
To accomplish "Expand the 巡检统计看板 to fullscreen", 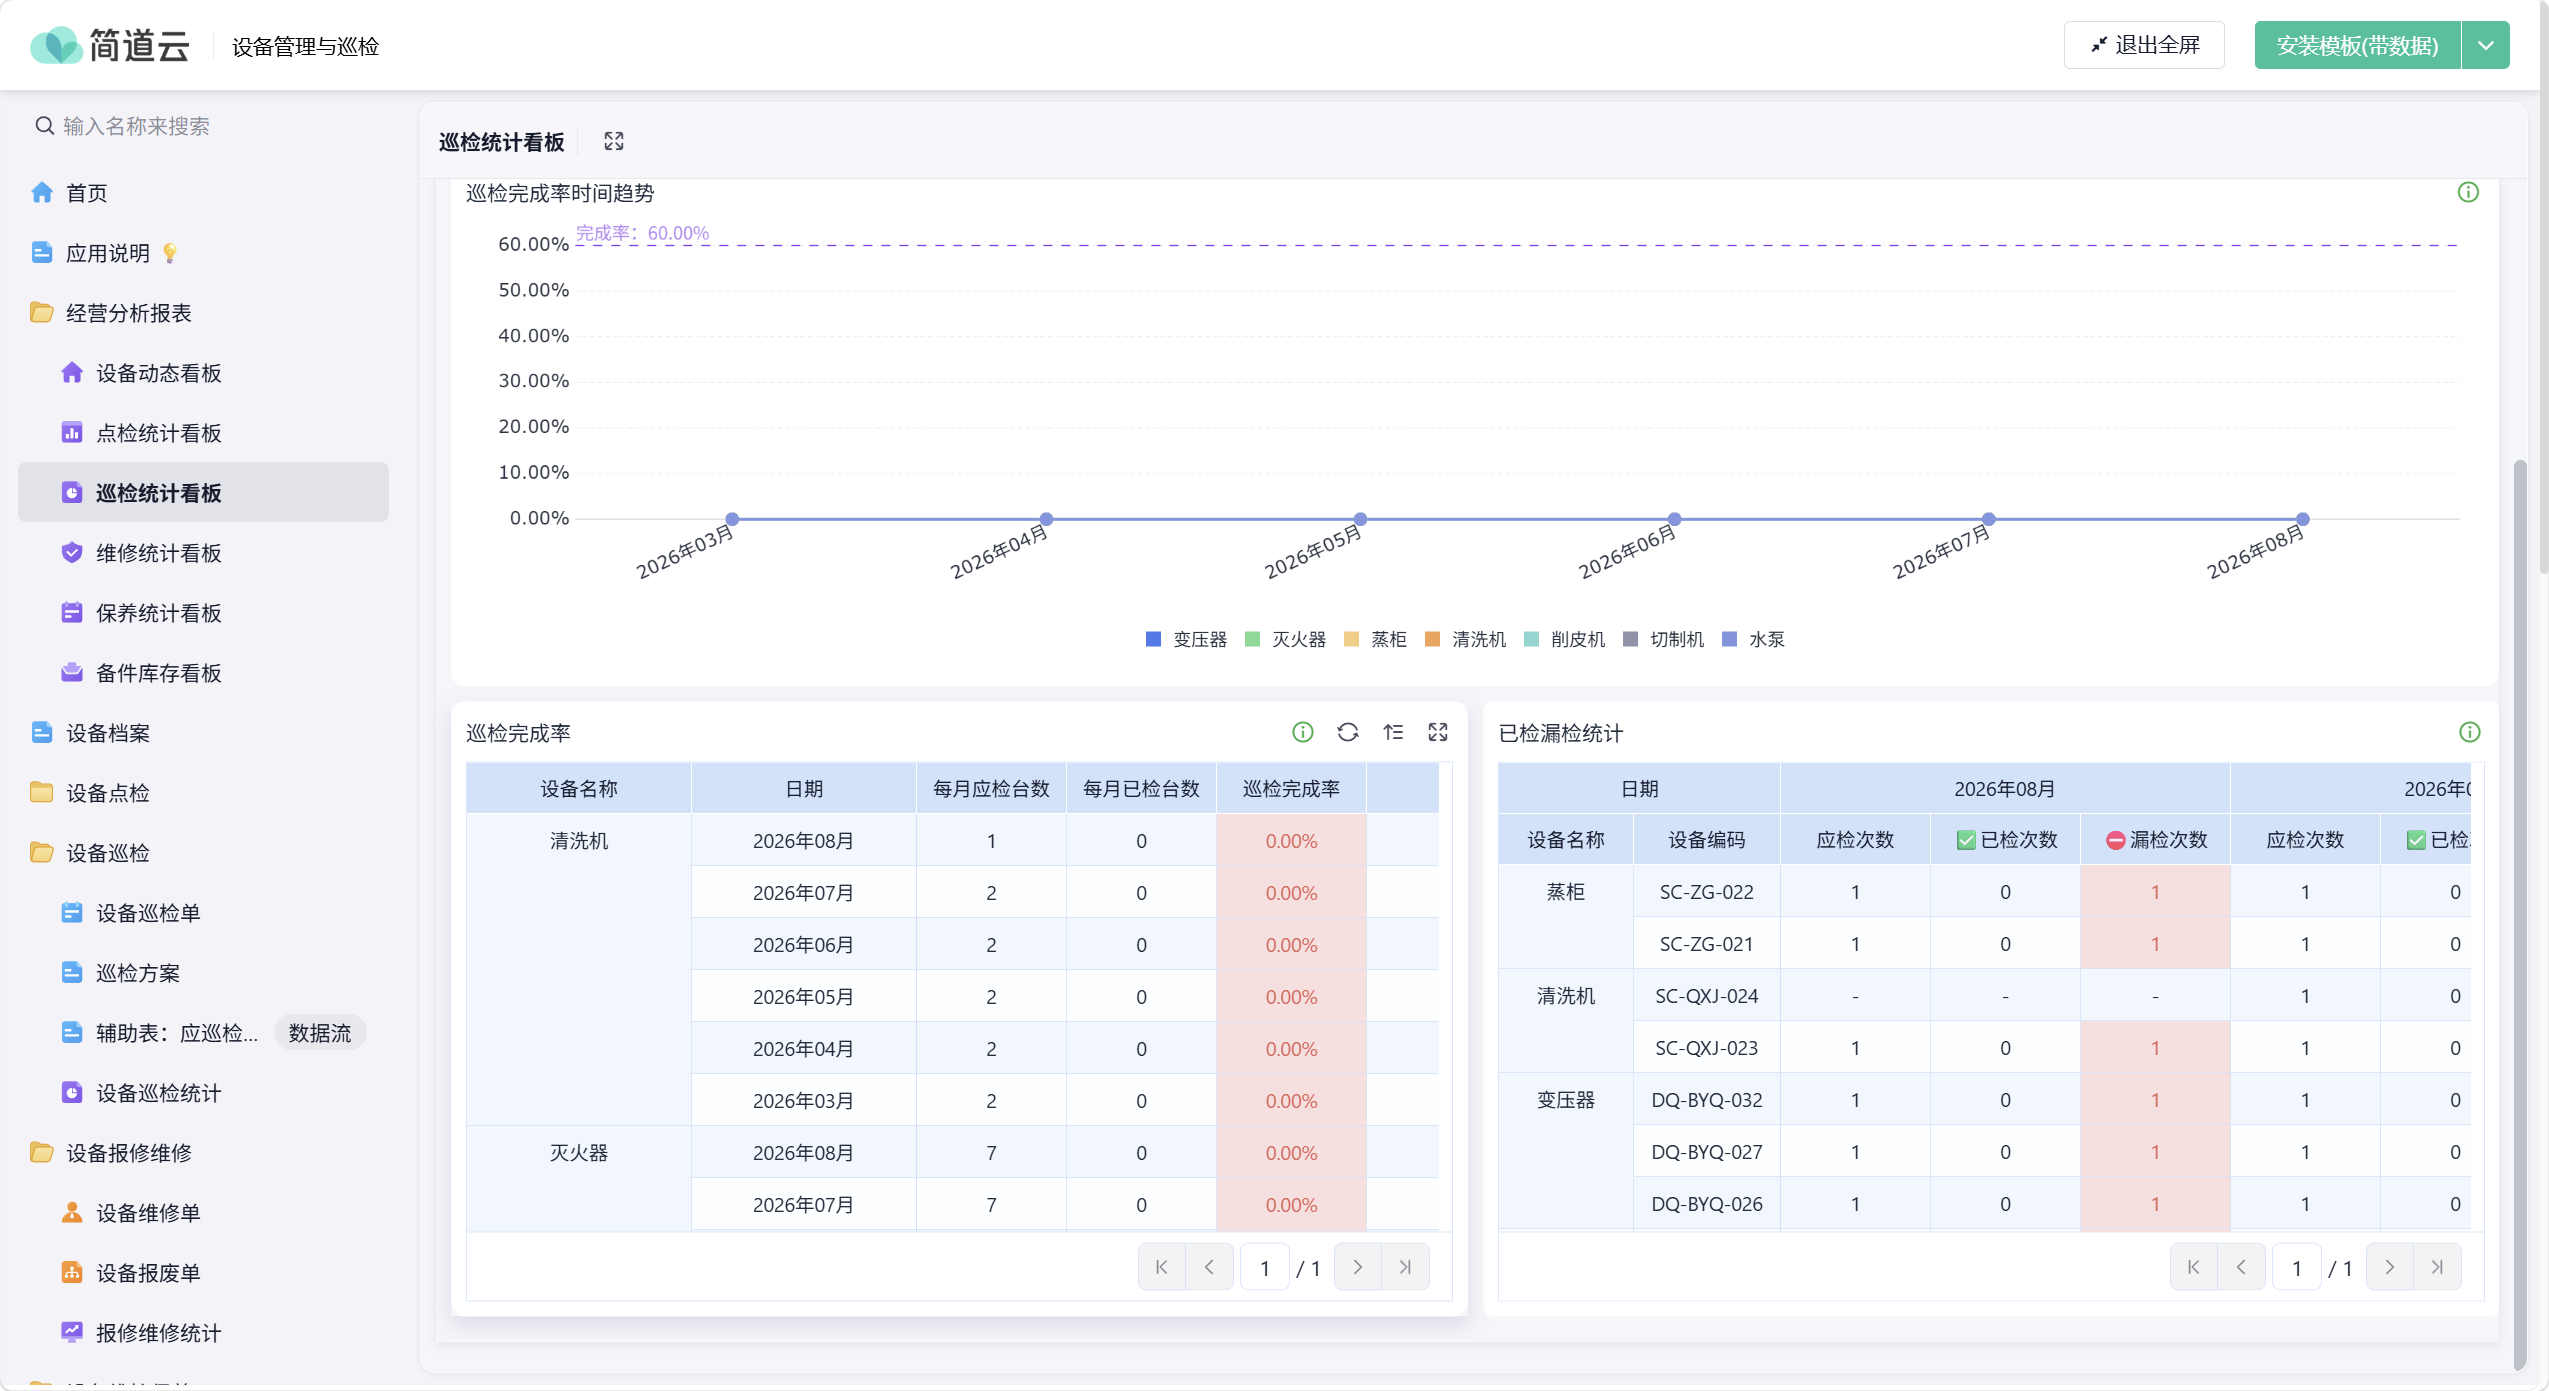I will [x=614, y=141].
